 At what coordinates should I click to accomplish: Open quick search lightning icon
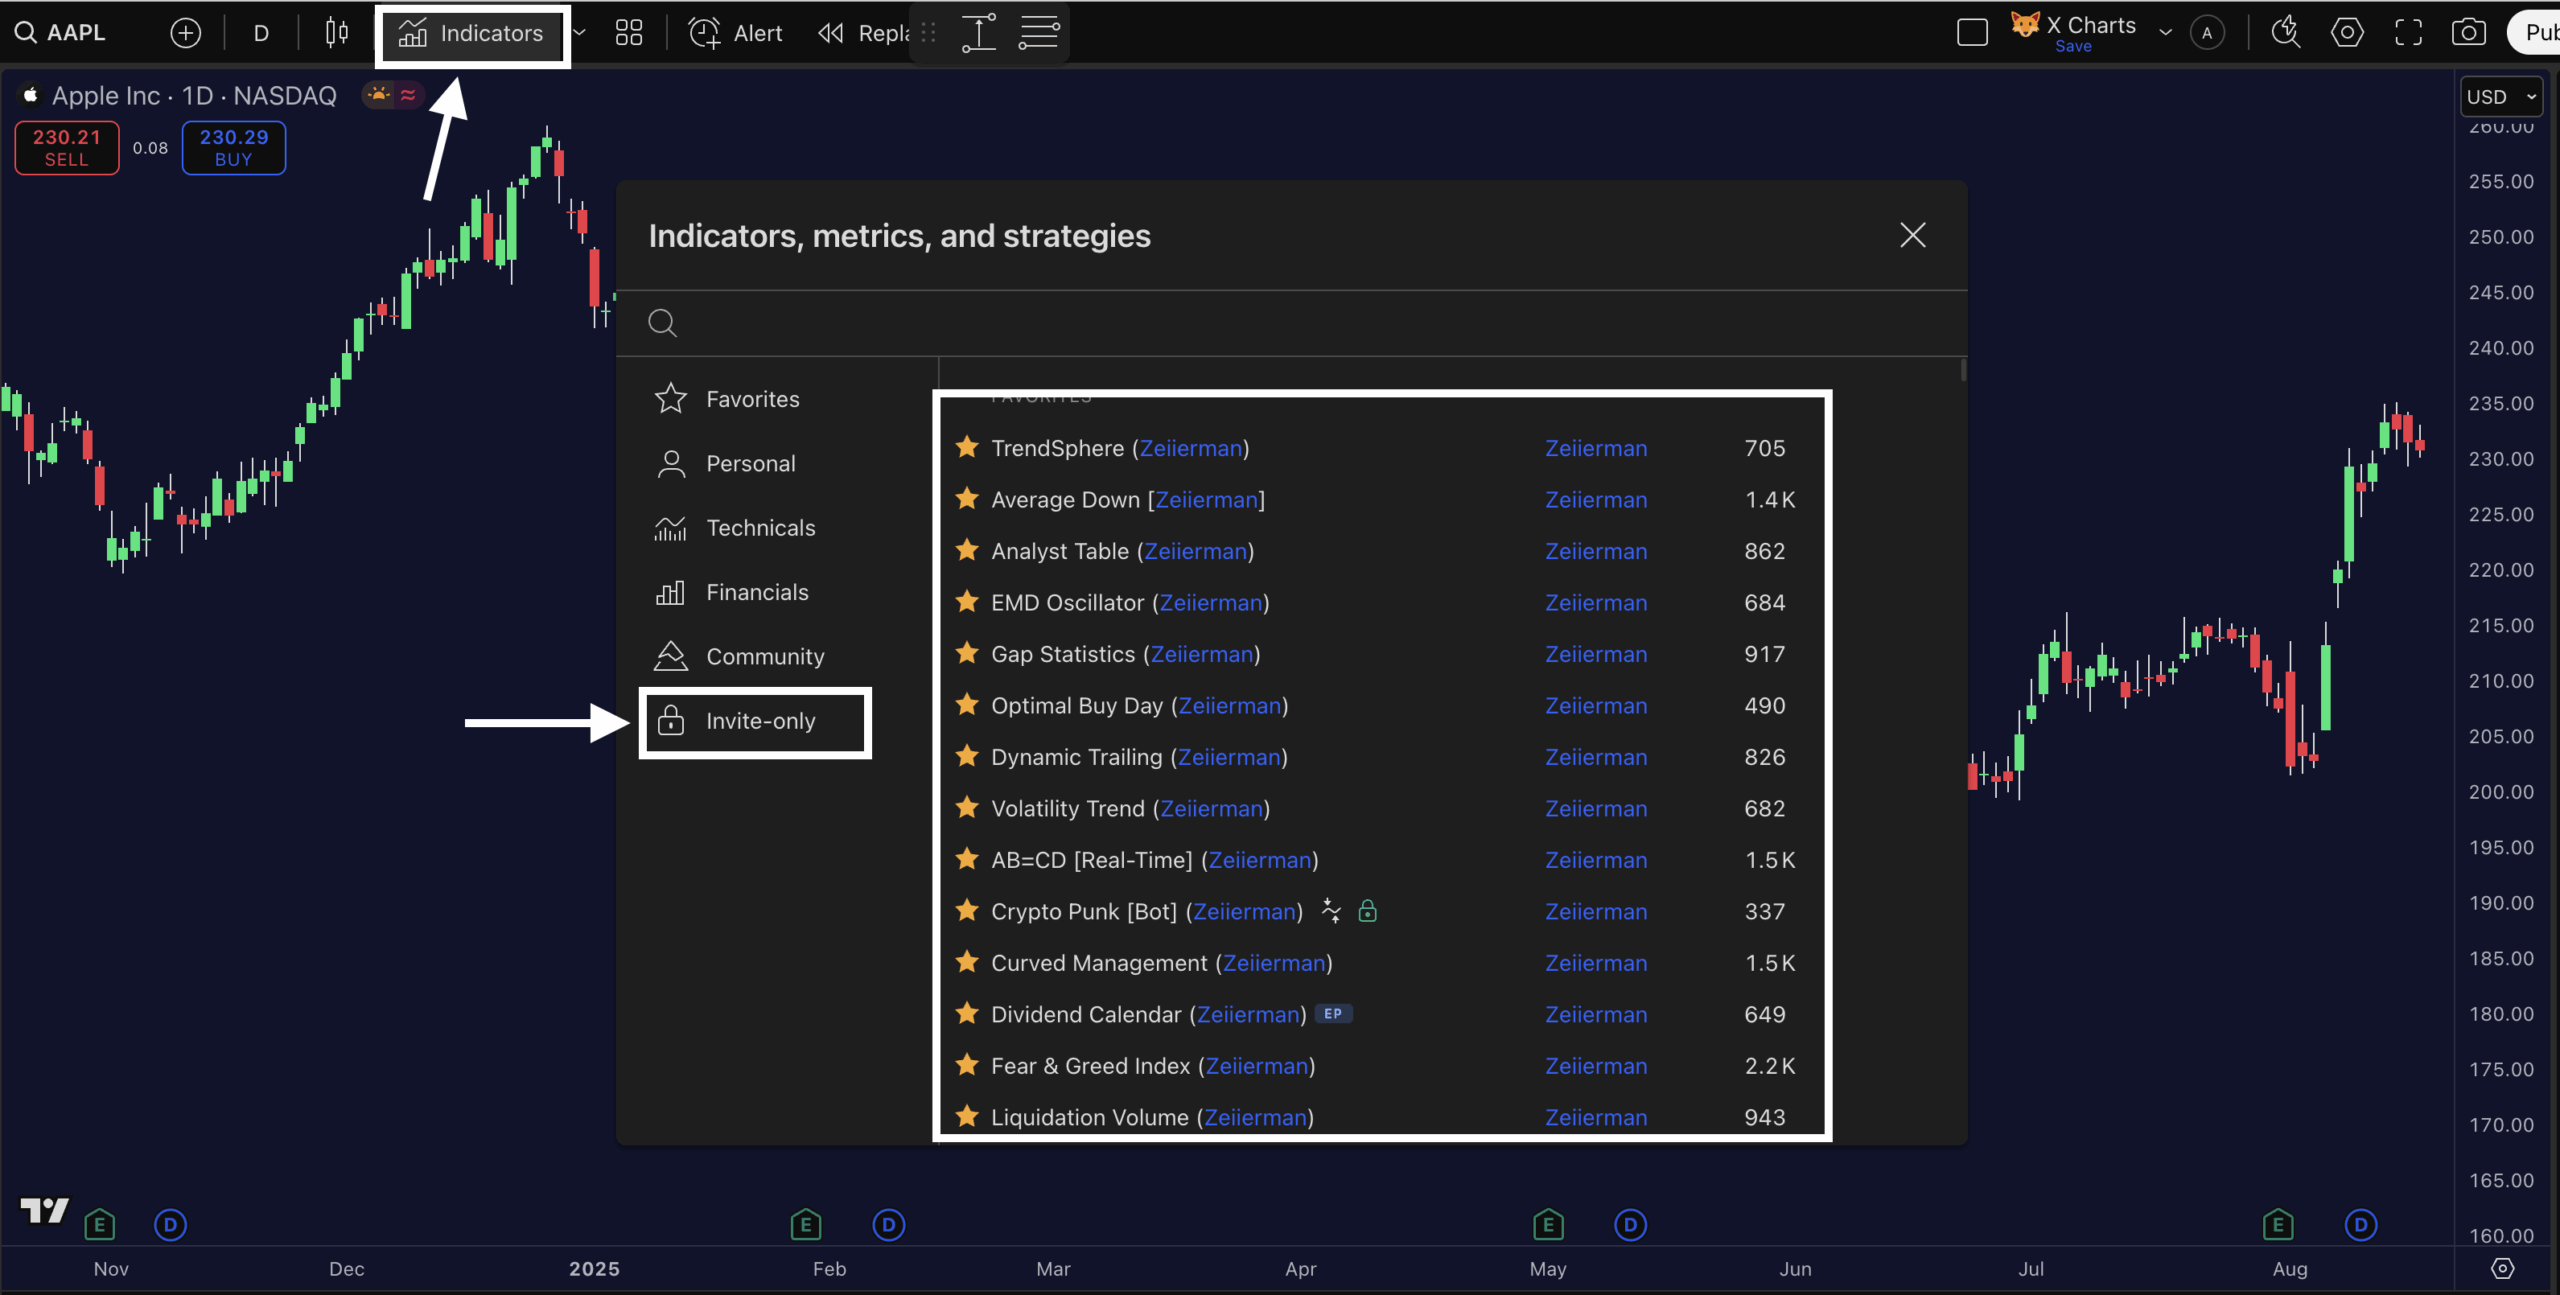(2285, 33)
